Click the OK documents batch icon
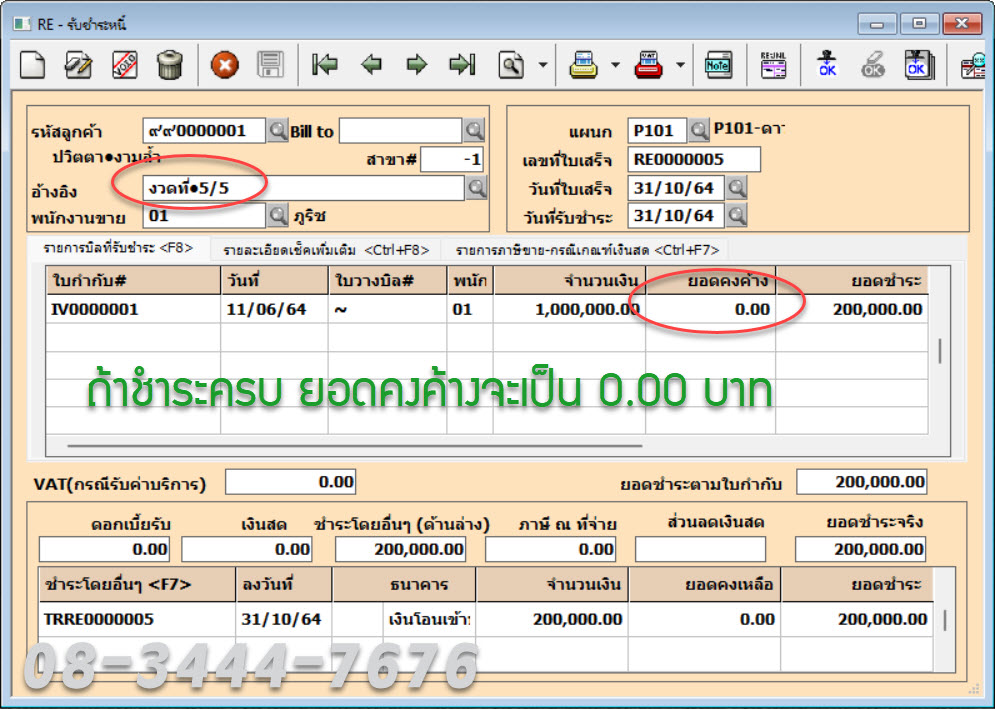 [x=919, y=64]
